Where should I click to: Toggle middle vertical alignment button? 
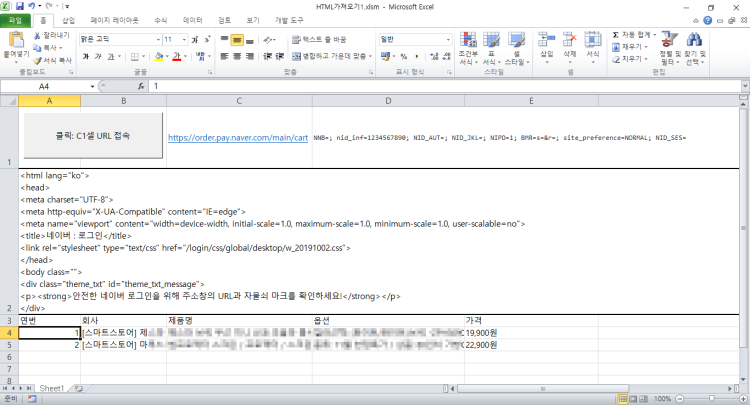click(237, 40)
